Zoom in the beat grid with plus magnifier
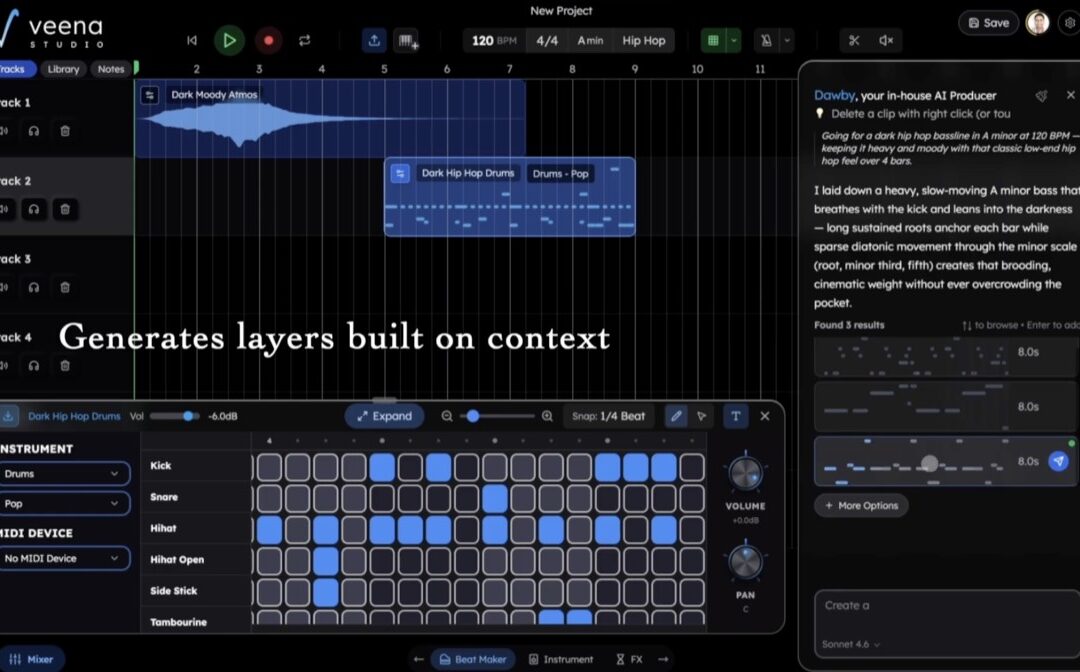 pos(547,416)
